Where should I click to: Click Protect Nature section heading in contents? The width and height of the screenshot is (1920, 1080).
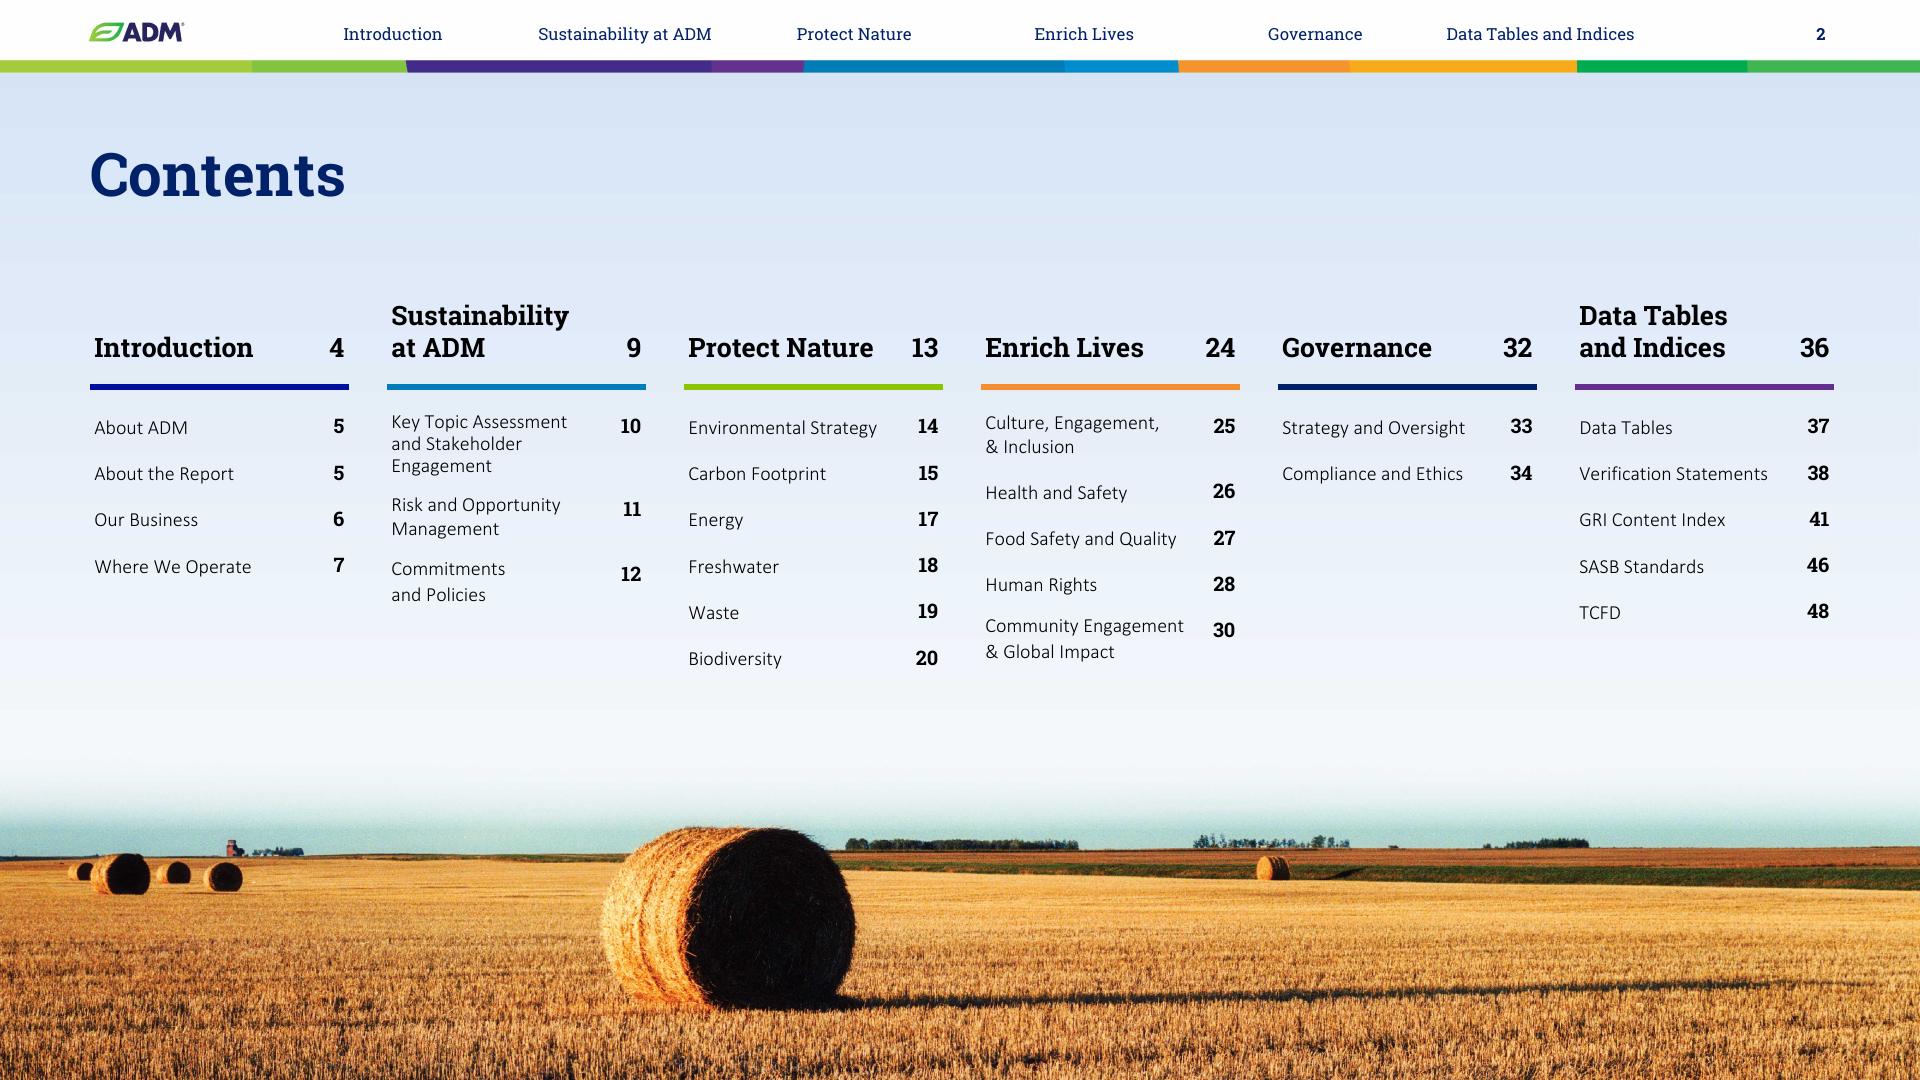click(780, 348)
